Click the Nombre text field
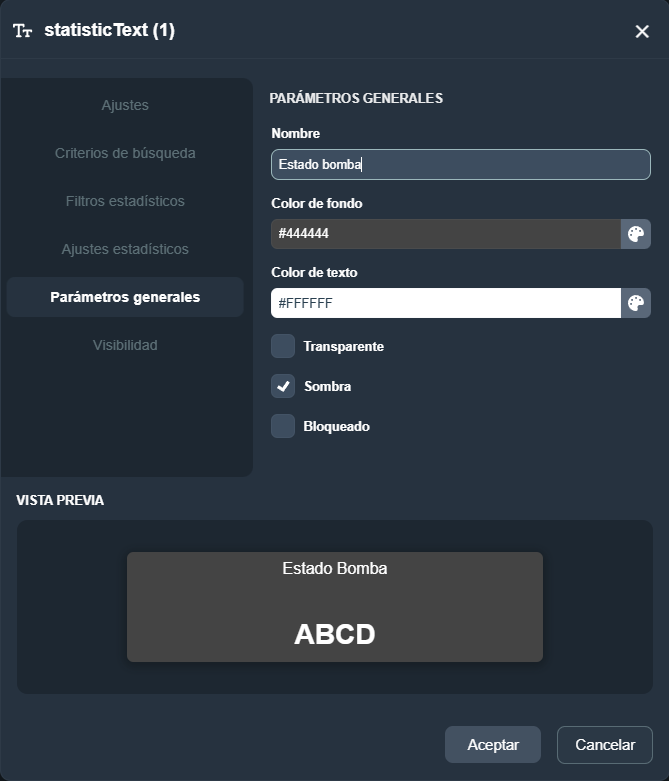The width and height of the screenshot is (669, 781). click(x=460, y=164)
